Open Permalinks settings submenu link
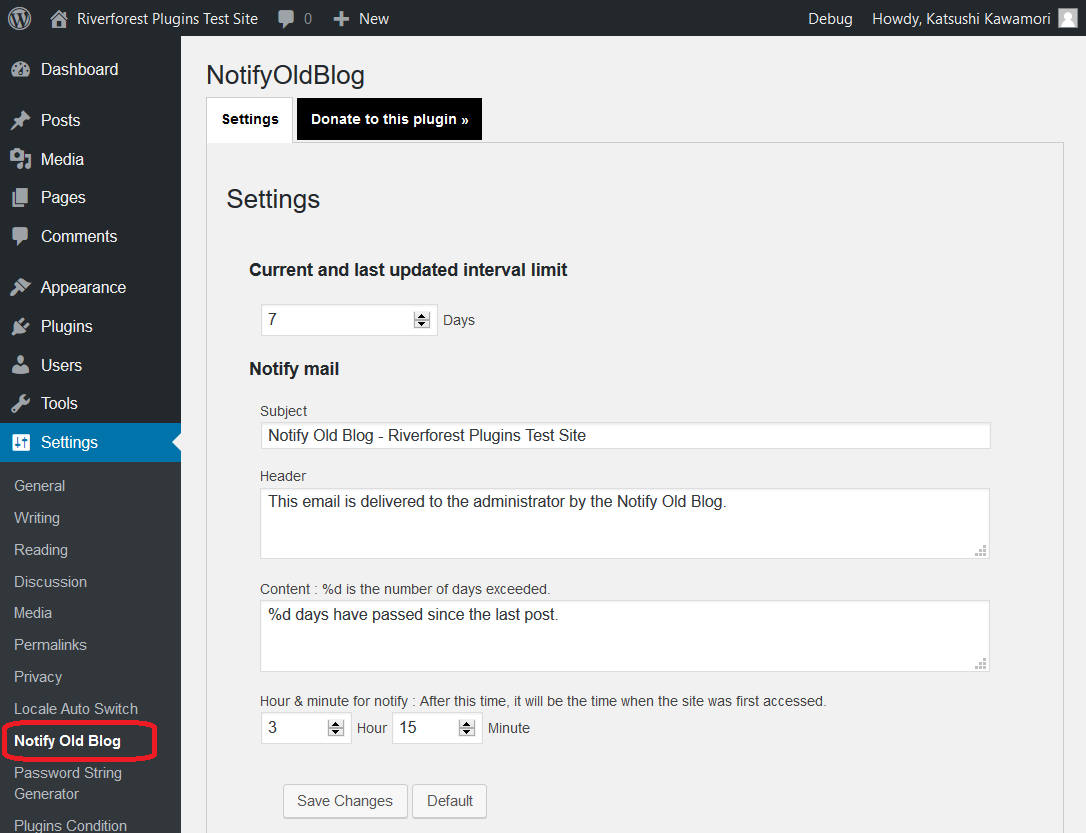Viewport: 1086px width, 833px height. (x=50, y=645)
